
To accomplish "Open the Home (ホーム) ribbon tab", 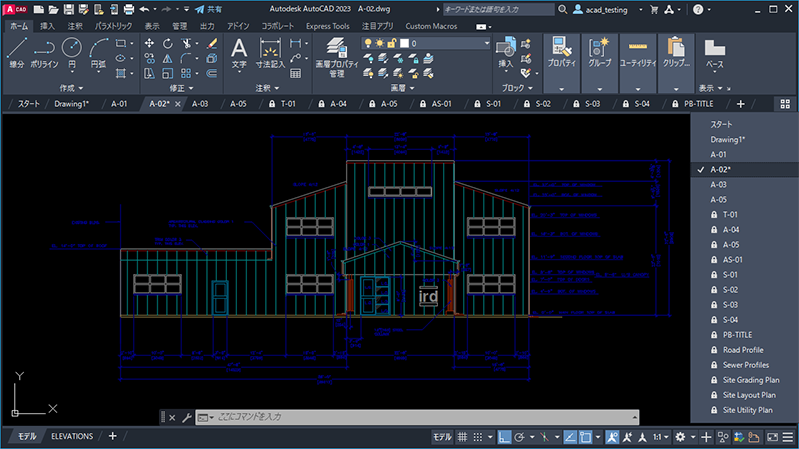I will (19, 26).
